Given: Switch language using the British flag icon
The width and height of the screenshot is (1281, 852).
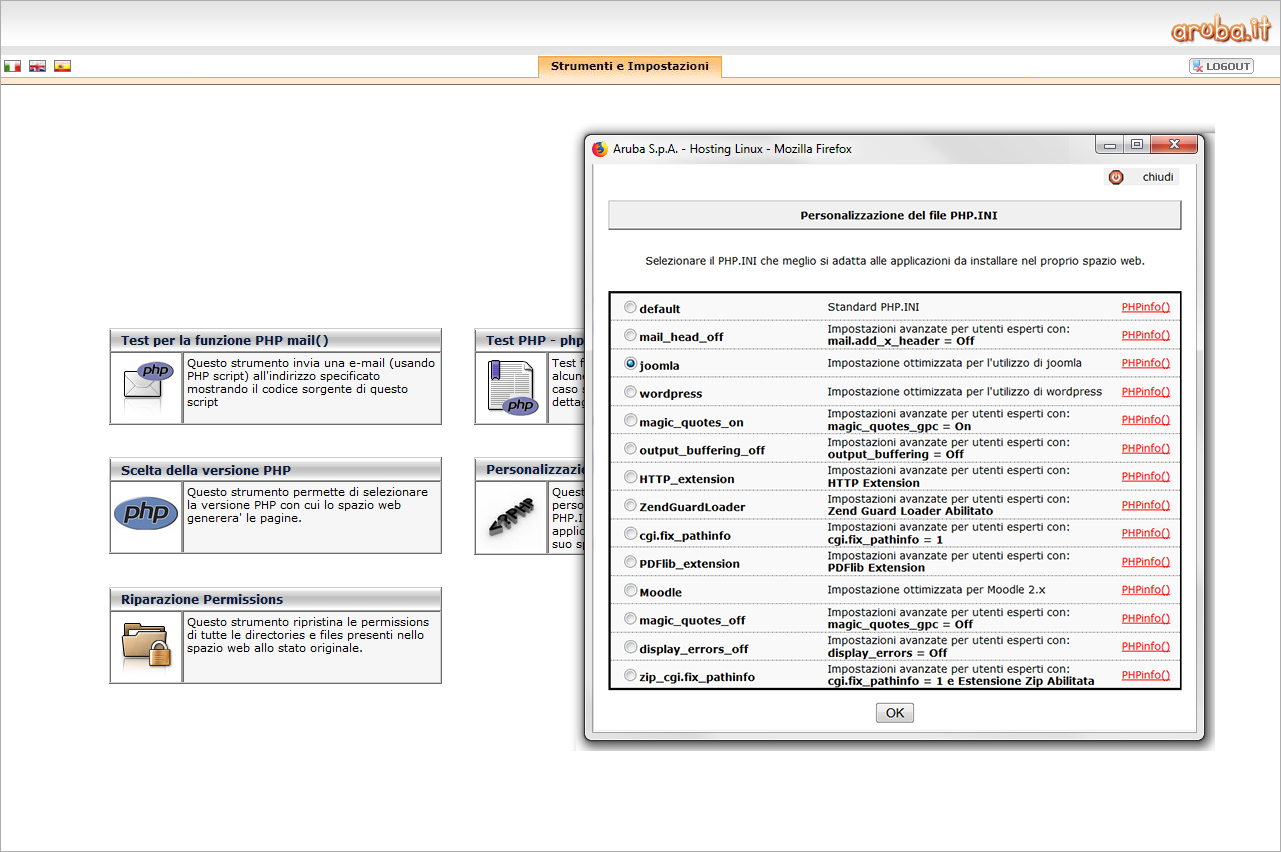Looking at the screenshot, I should [x=37, y=67].
